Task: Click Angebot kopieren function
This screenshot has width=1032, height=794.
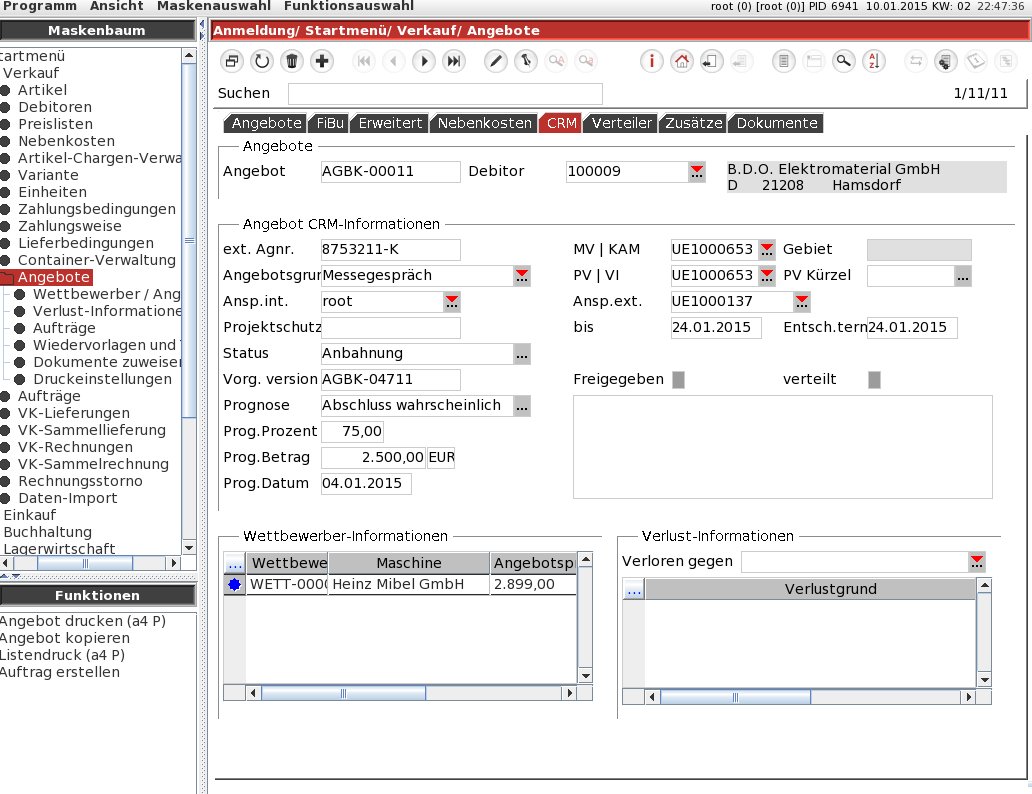Action: click(x=65, y=638)
